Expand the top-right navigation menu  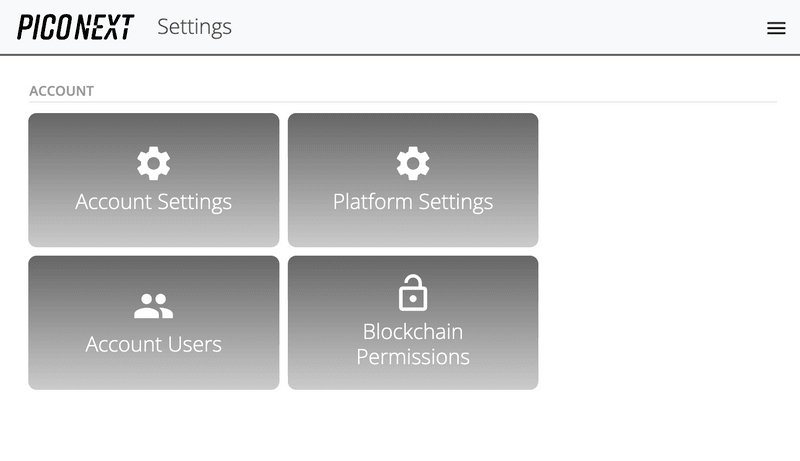pos(776,28)
